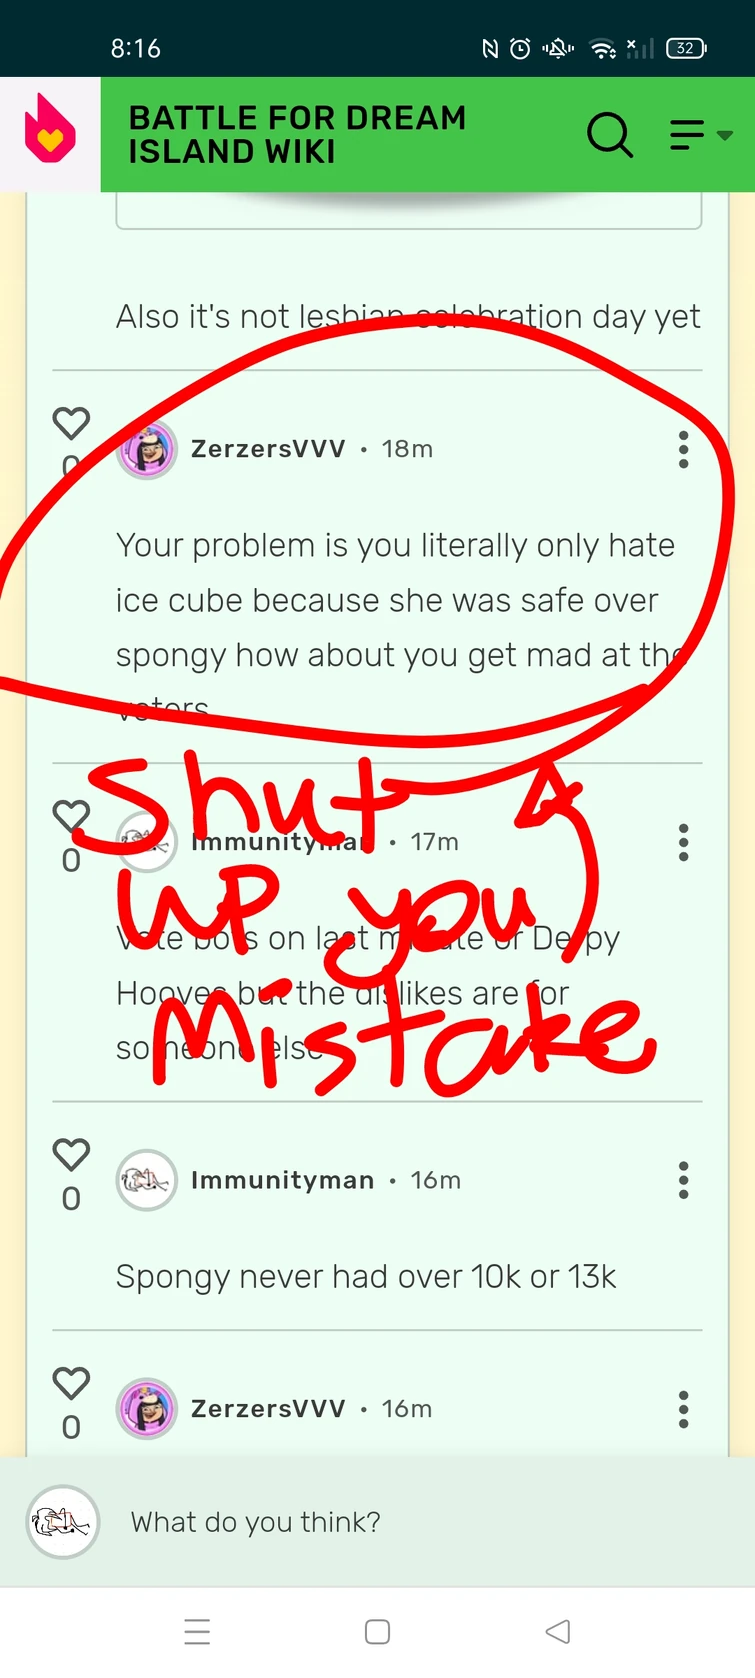
Task: Tap your own avatar beside reply box
Action: click(x=62, y=1522)
